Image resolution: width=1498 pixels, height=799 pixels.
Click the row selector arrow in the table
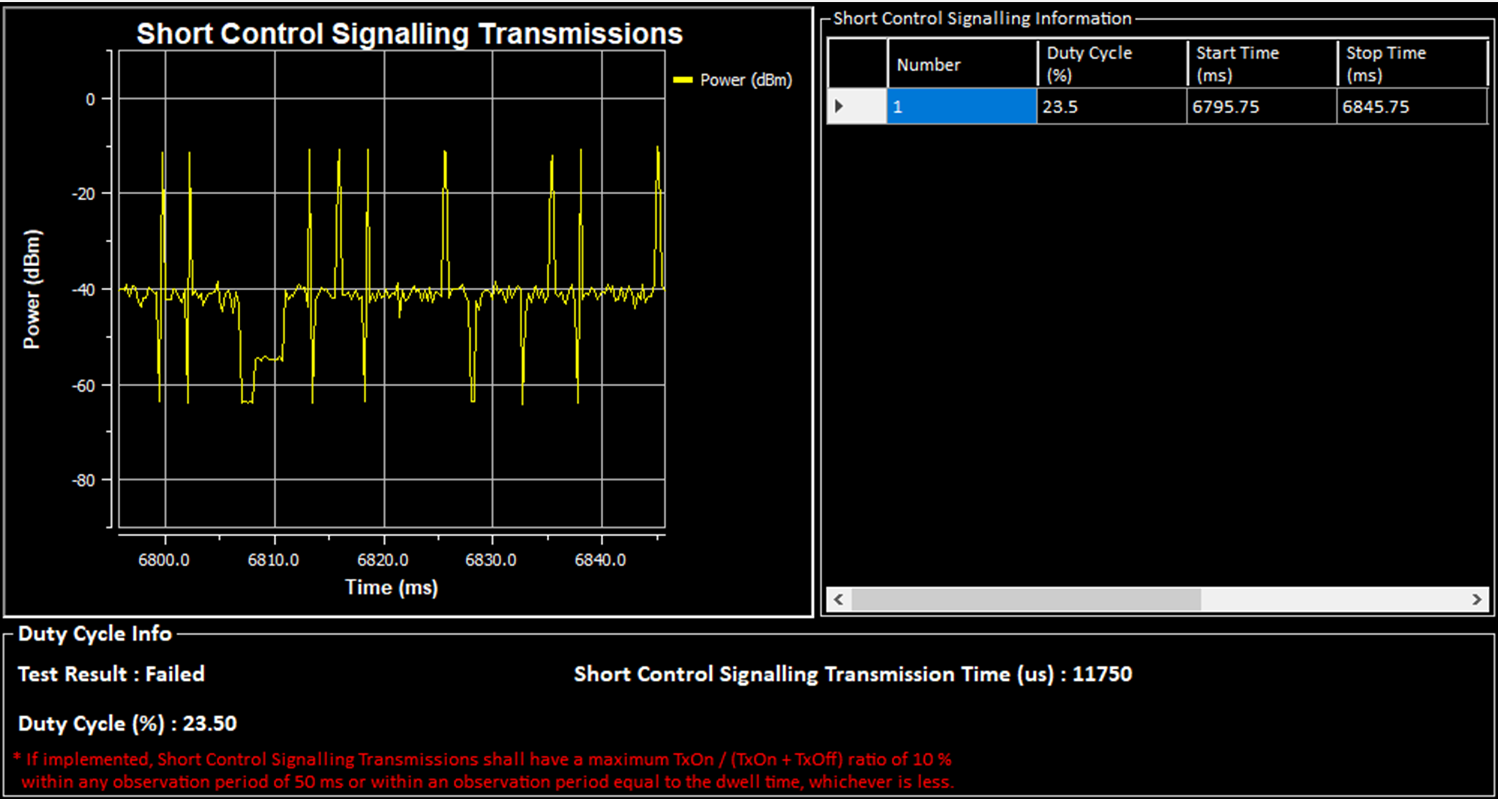[x=840, y=106]
